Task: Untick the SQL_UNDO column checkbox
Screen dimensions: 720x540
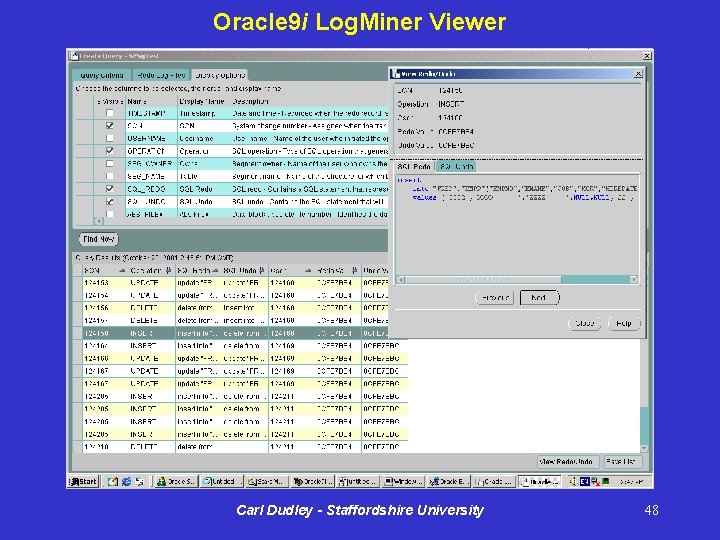Action: coord(109,201)
